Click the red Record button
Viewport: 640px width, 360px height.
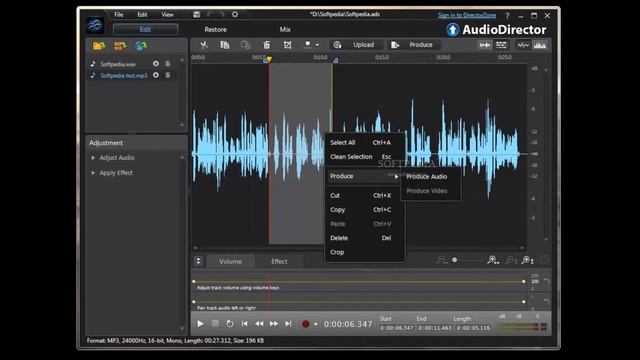tap(306, 324)
